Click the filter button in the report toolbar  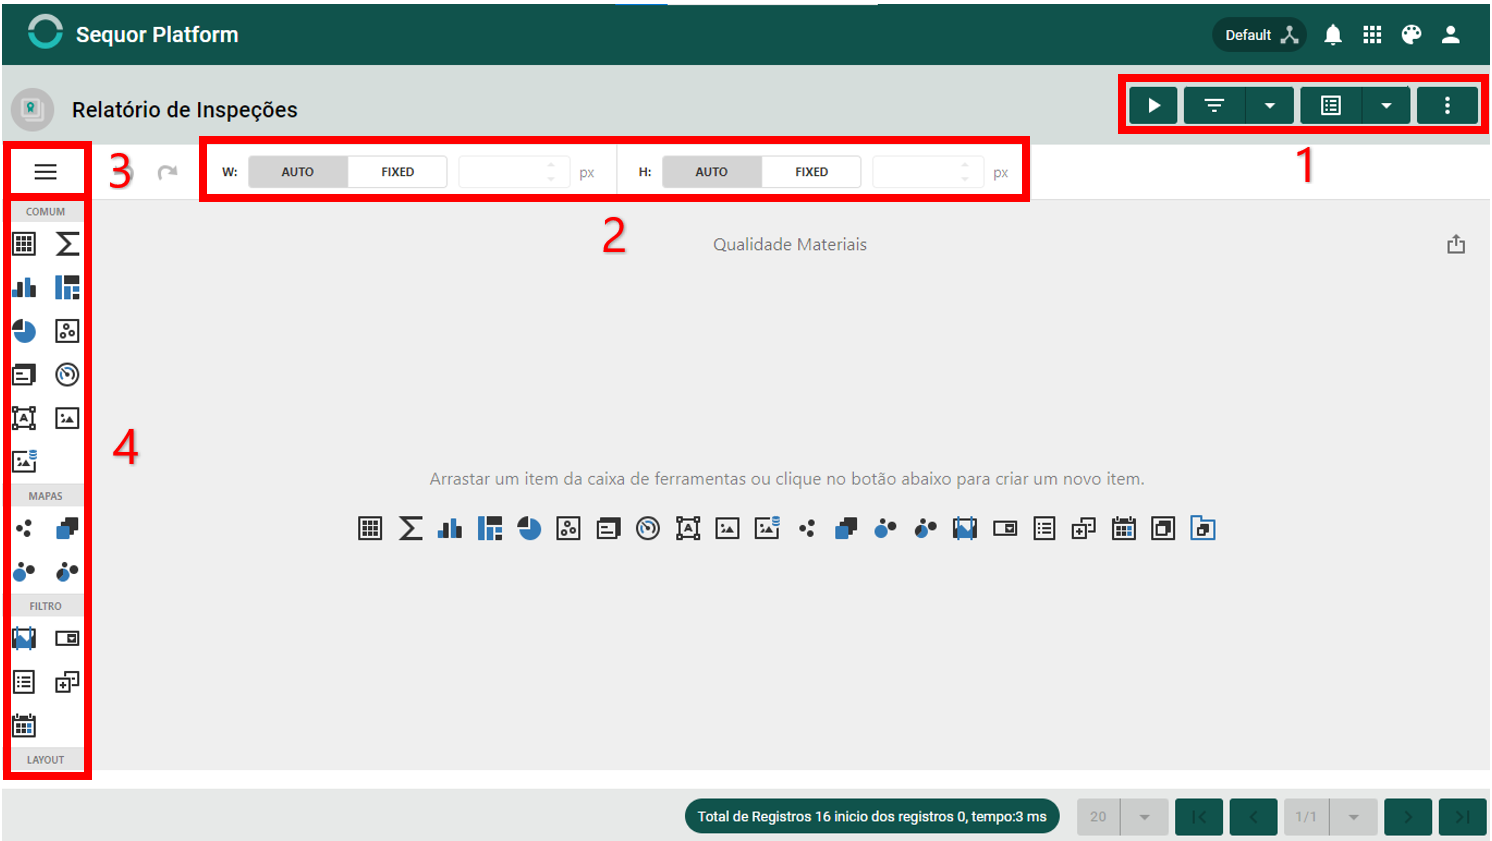point(1214,105)
